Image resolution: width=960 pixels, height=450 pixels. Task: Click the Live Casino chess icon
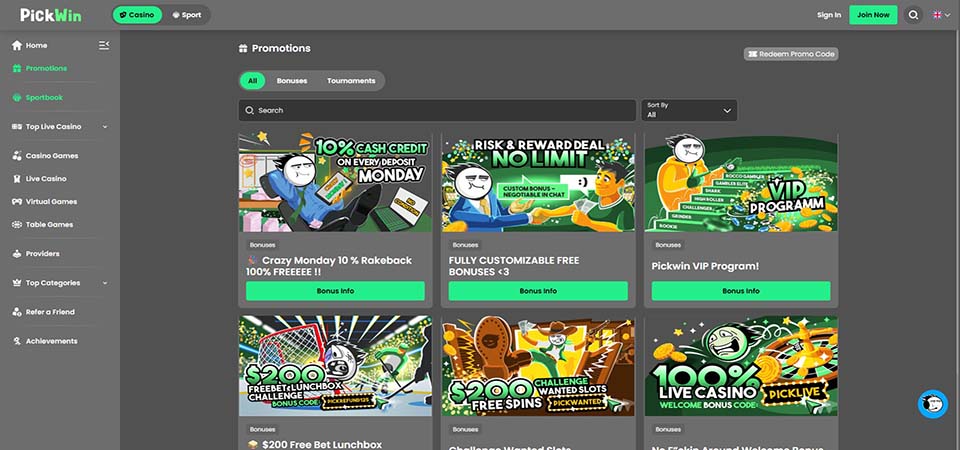coord(17,179)
